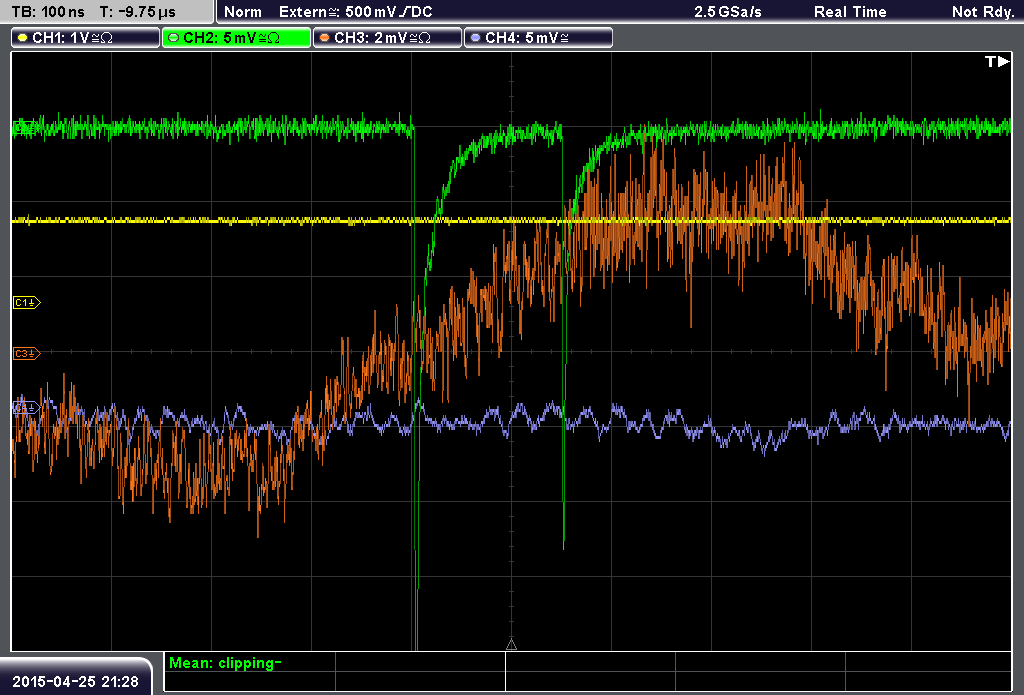The image size is (1024, 695).
Task: Click the yellow dot icon in CH1 tab
Action: (22, 38)
